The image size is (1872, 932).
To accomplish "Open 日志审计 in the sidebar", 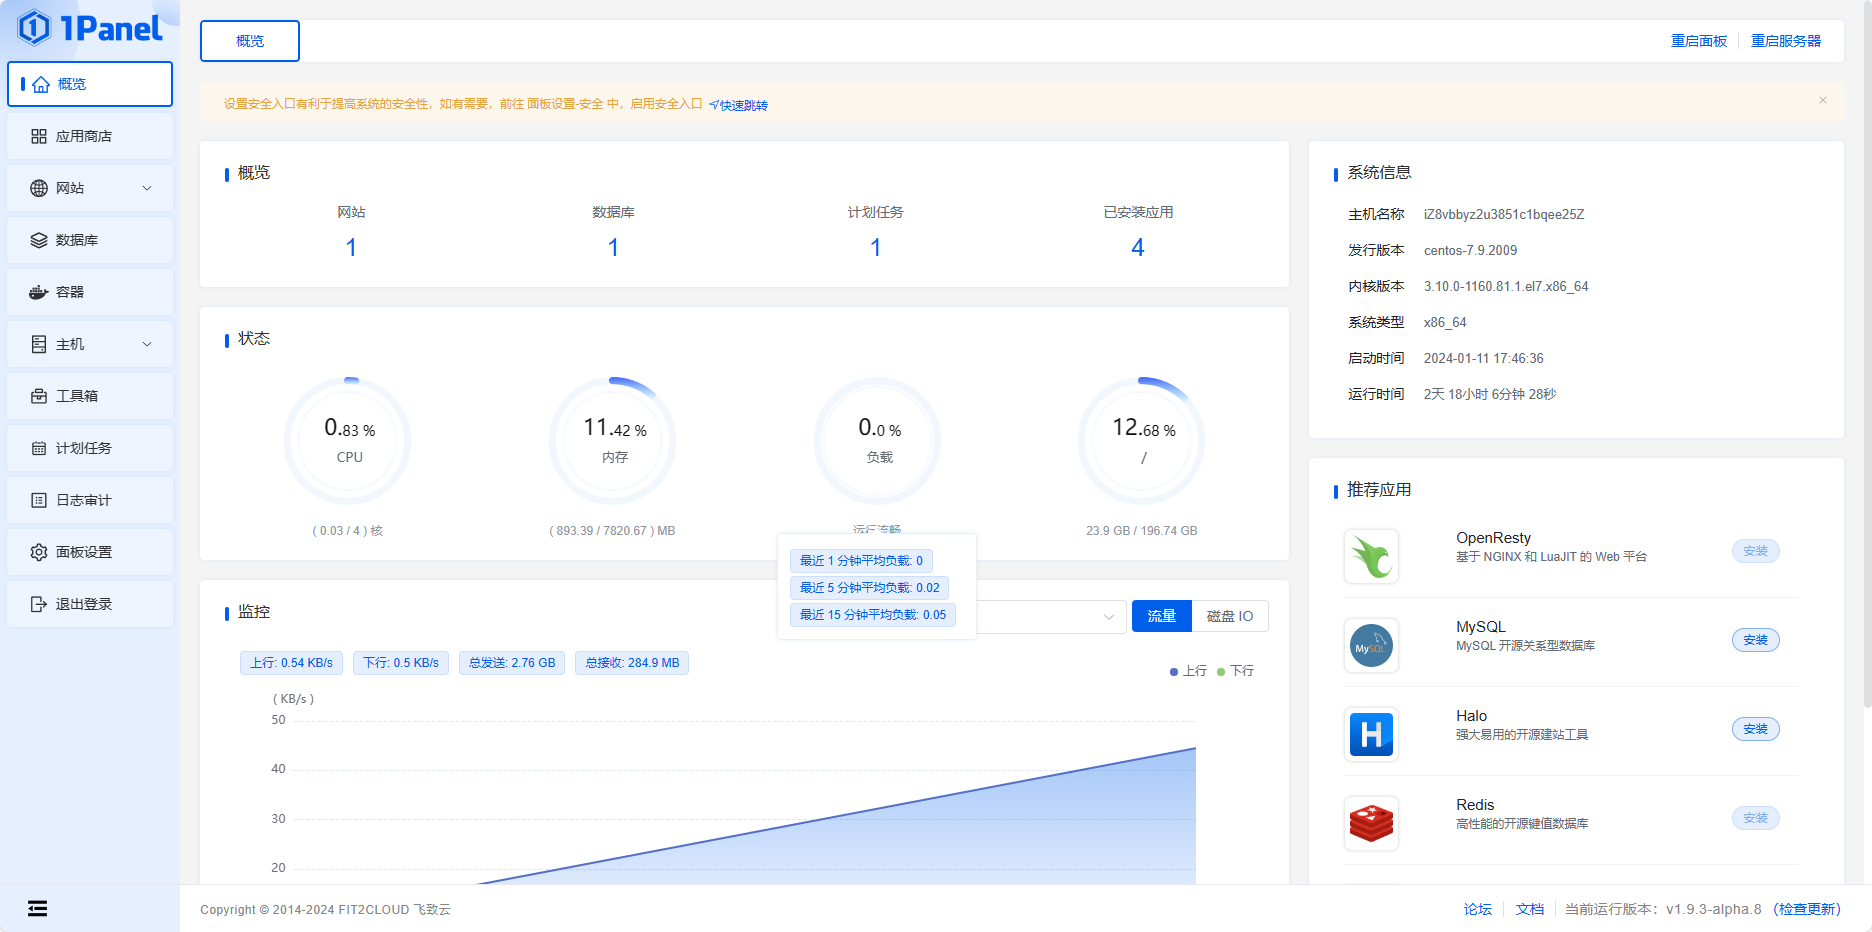I will click(90, 500).
